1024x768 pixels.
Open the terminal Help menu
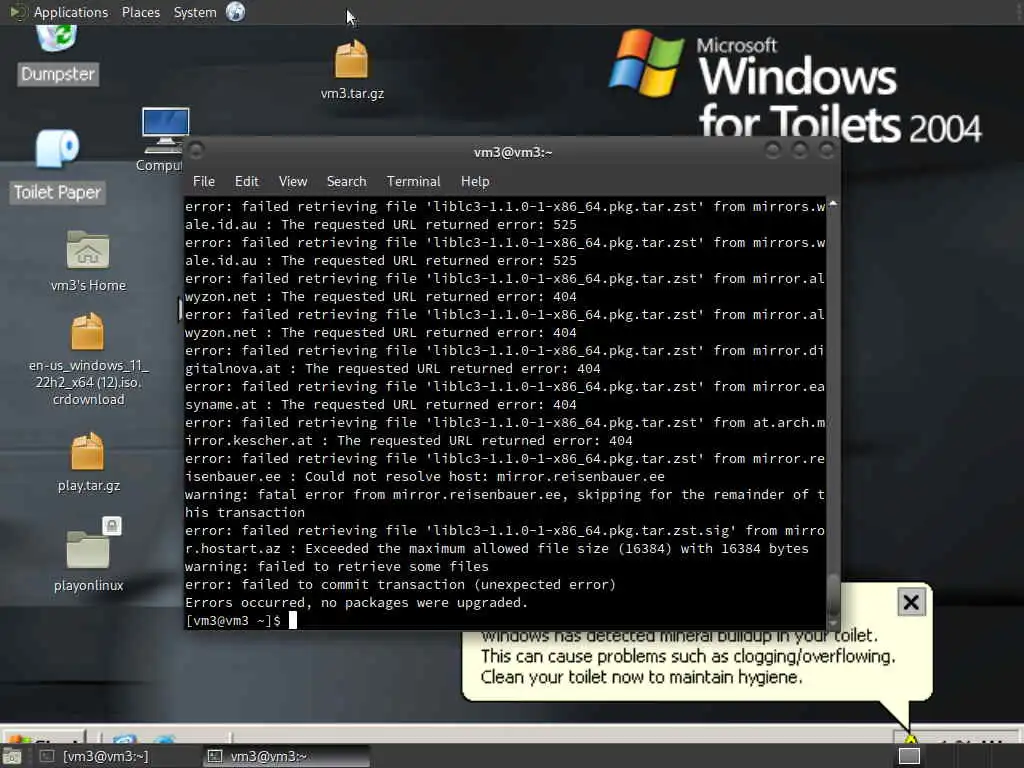[x=475, y=182]
